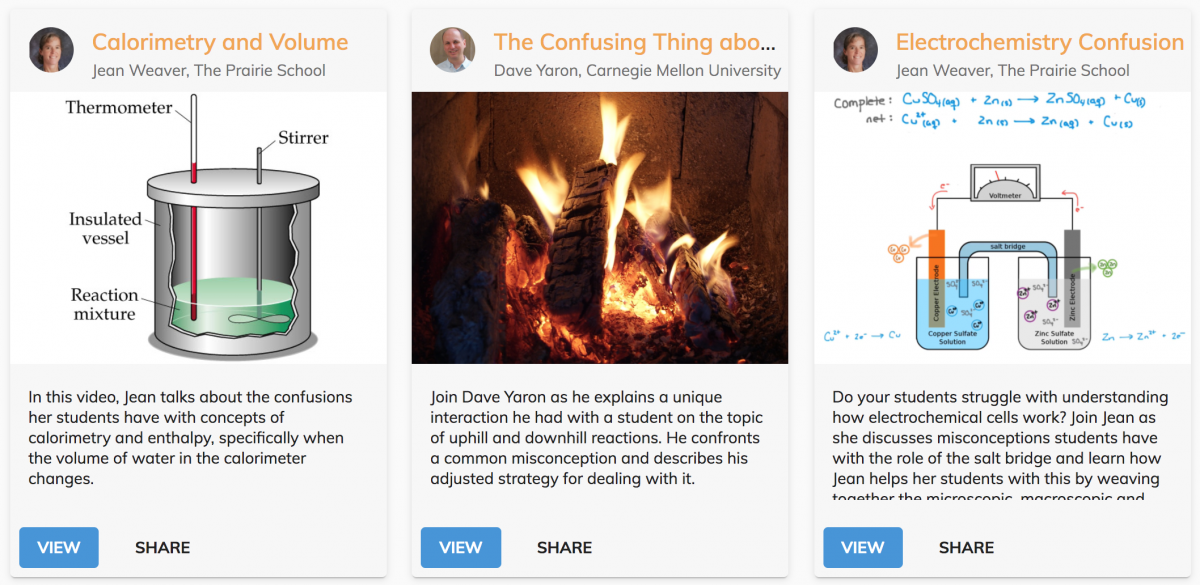Viewport: 1200px width, 585px height.
Task: Click SHARE on the middle video card
Action: 564,547
